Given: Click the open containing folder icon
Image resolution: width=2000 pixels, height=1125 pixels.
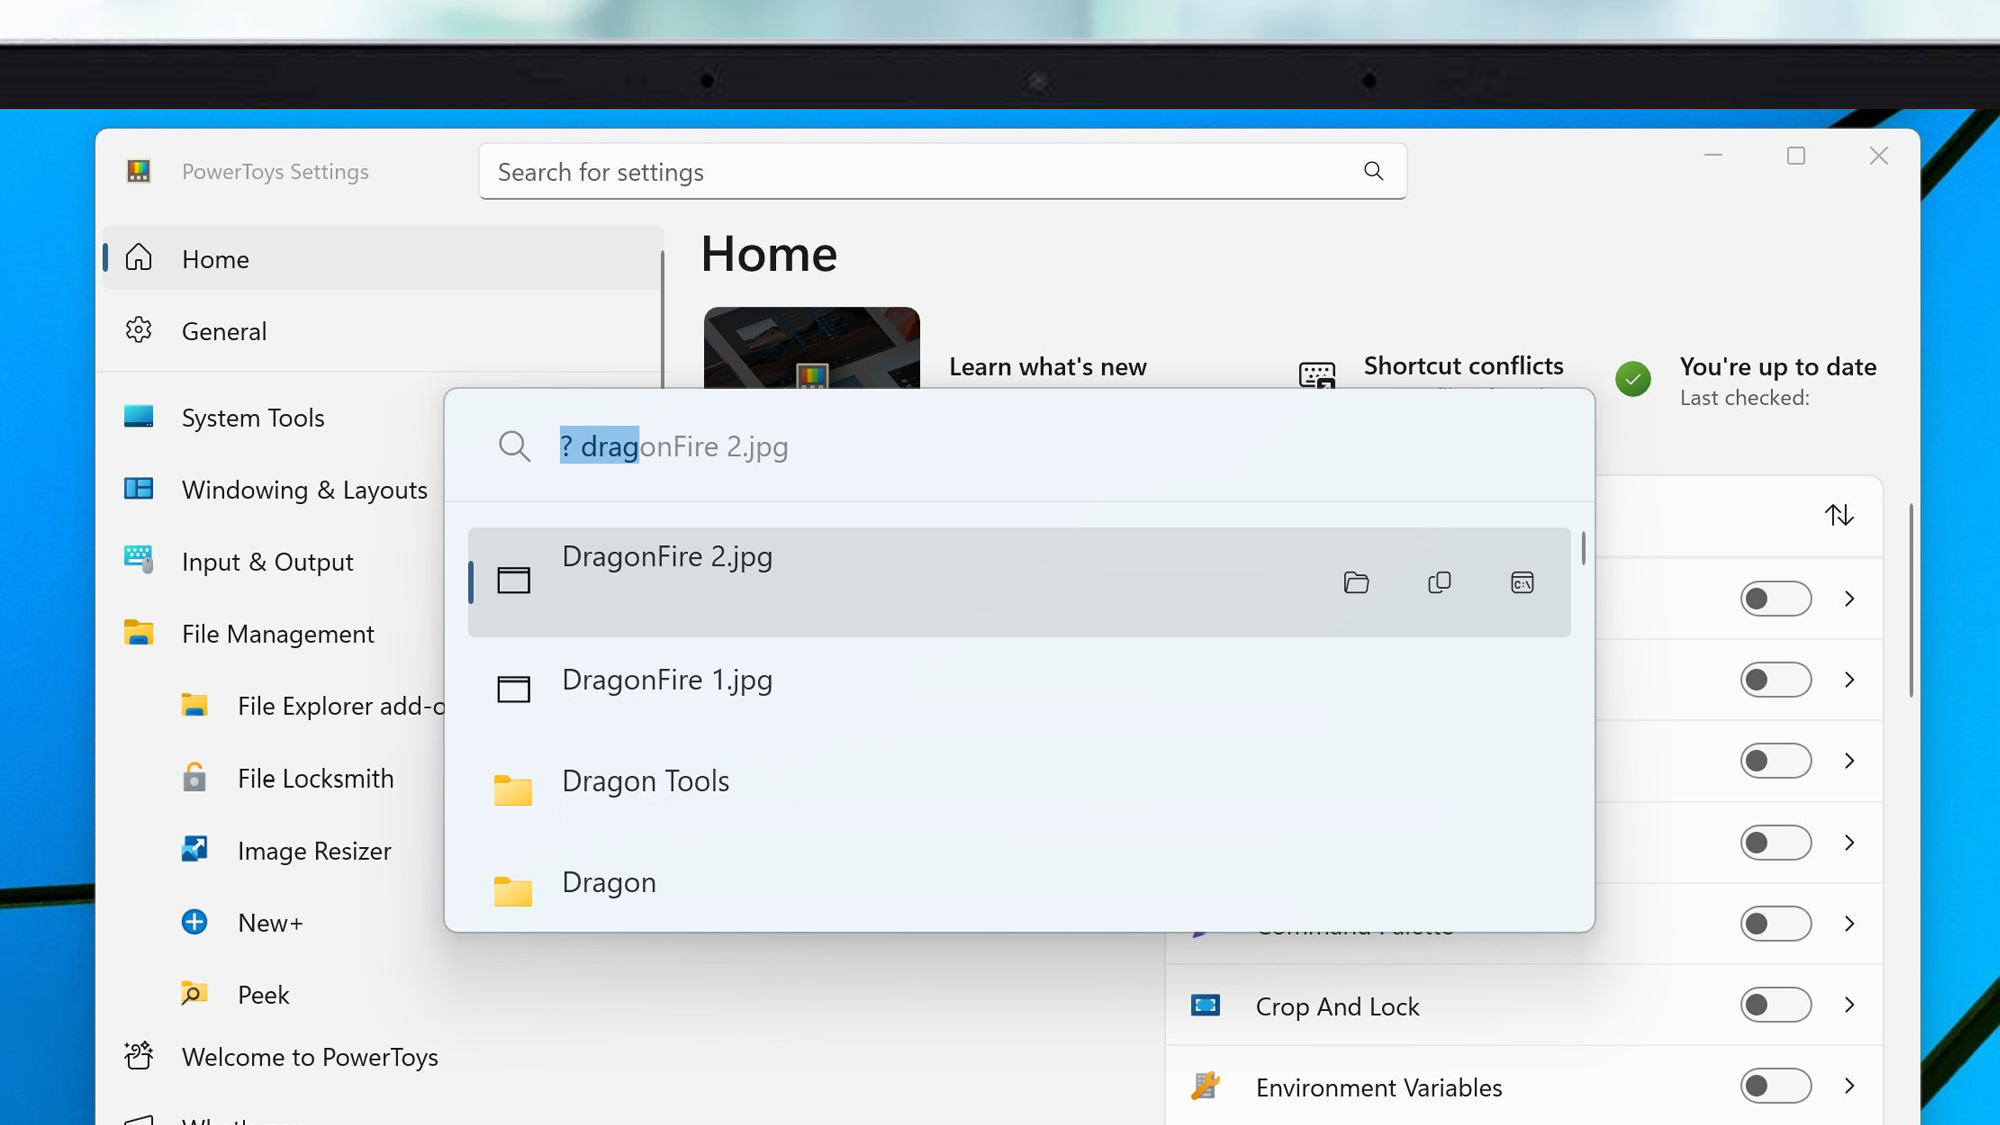Looking at the screenshot, I should [x=1356, y=583].
